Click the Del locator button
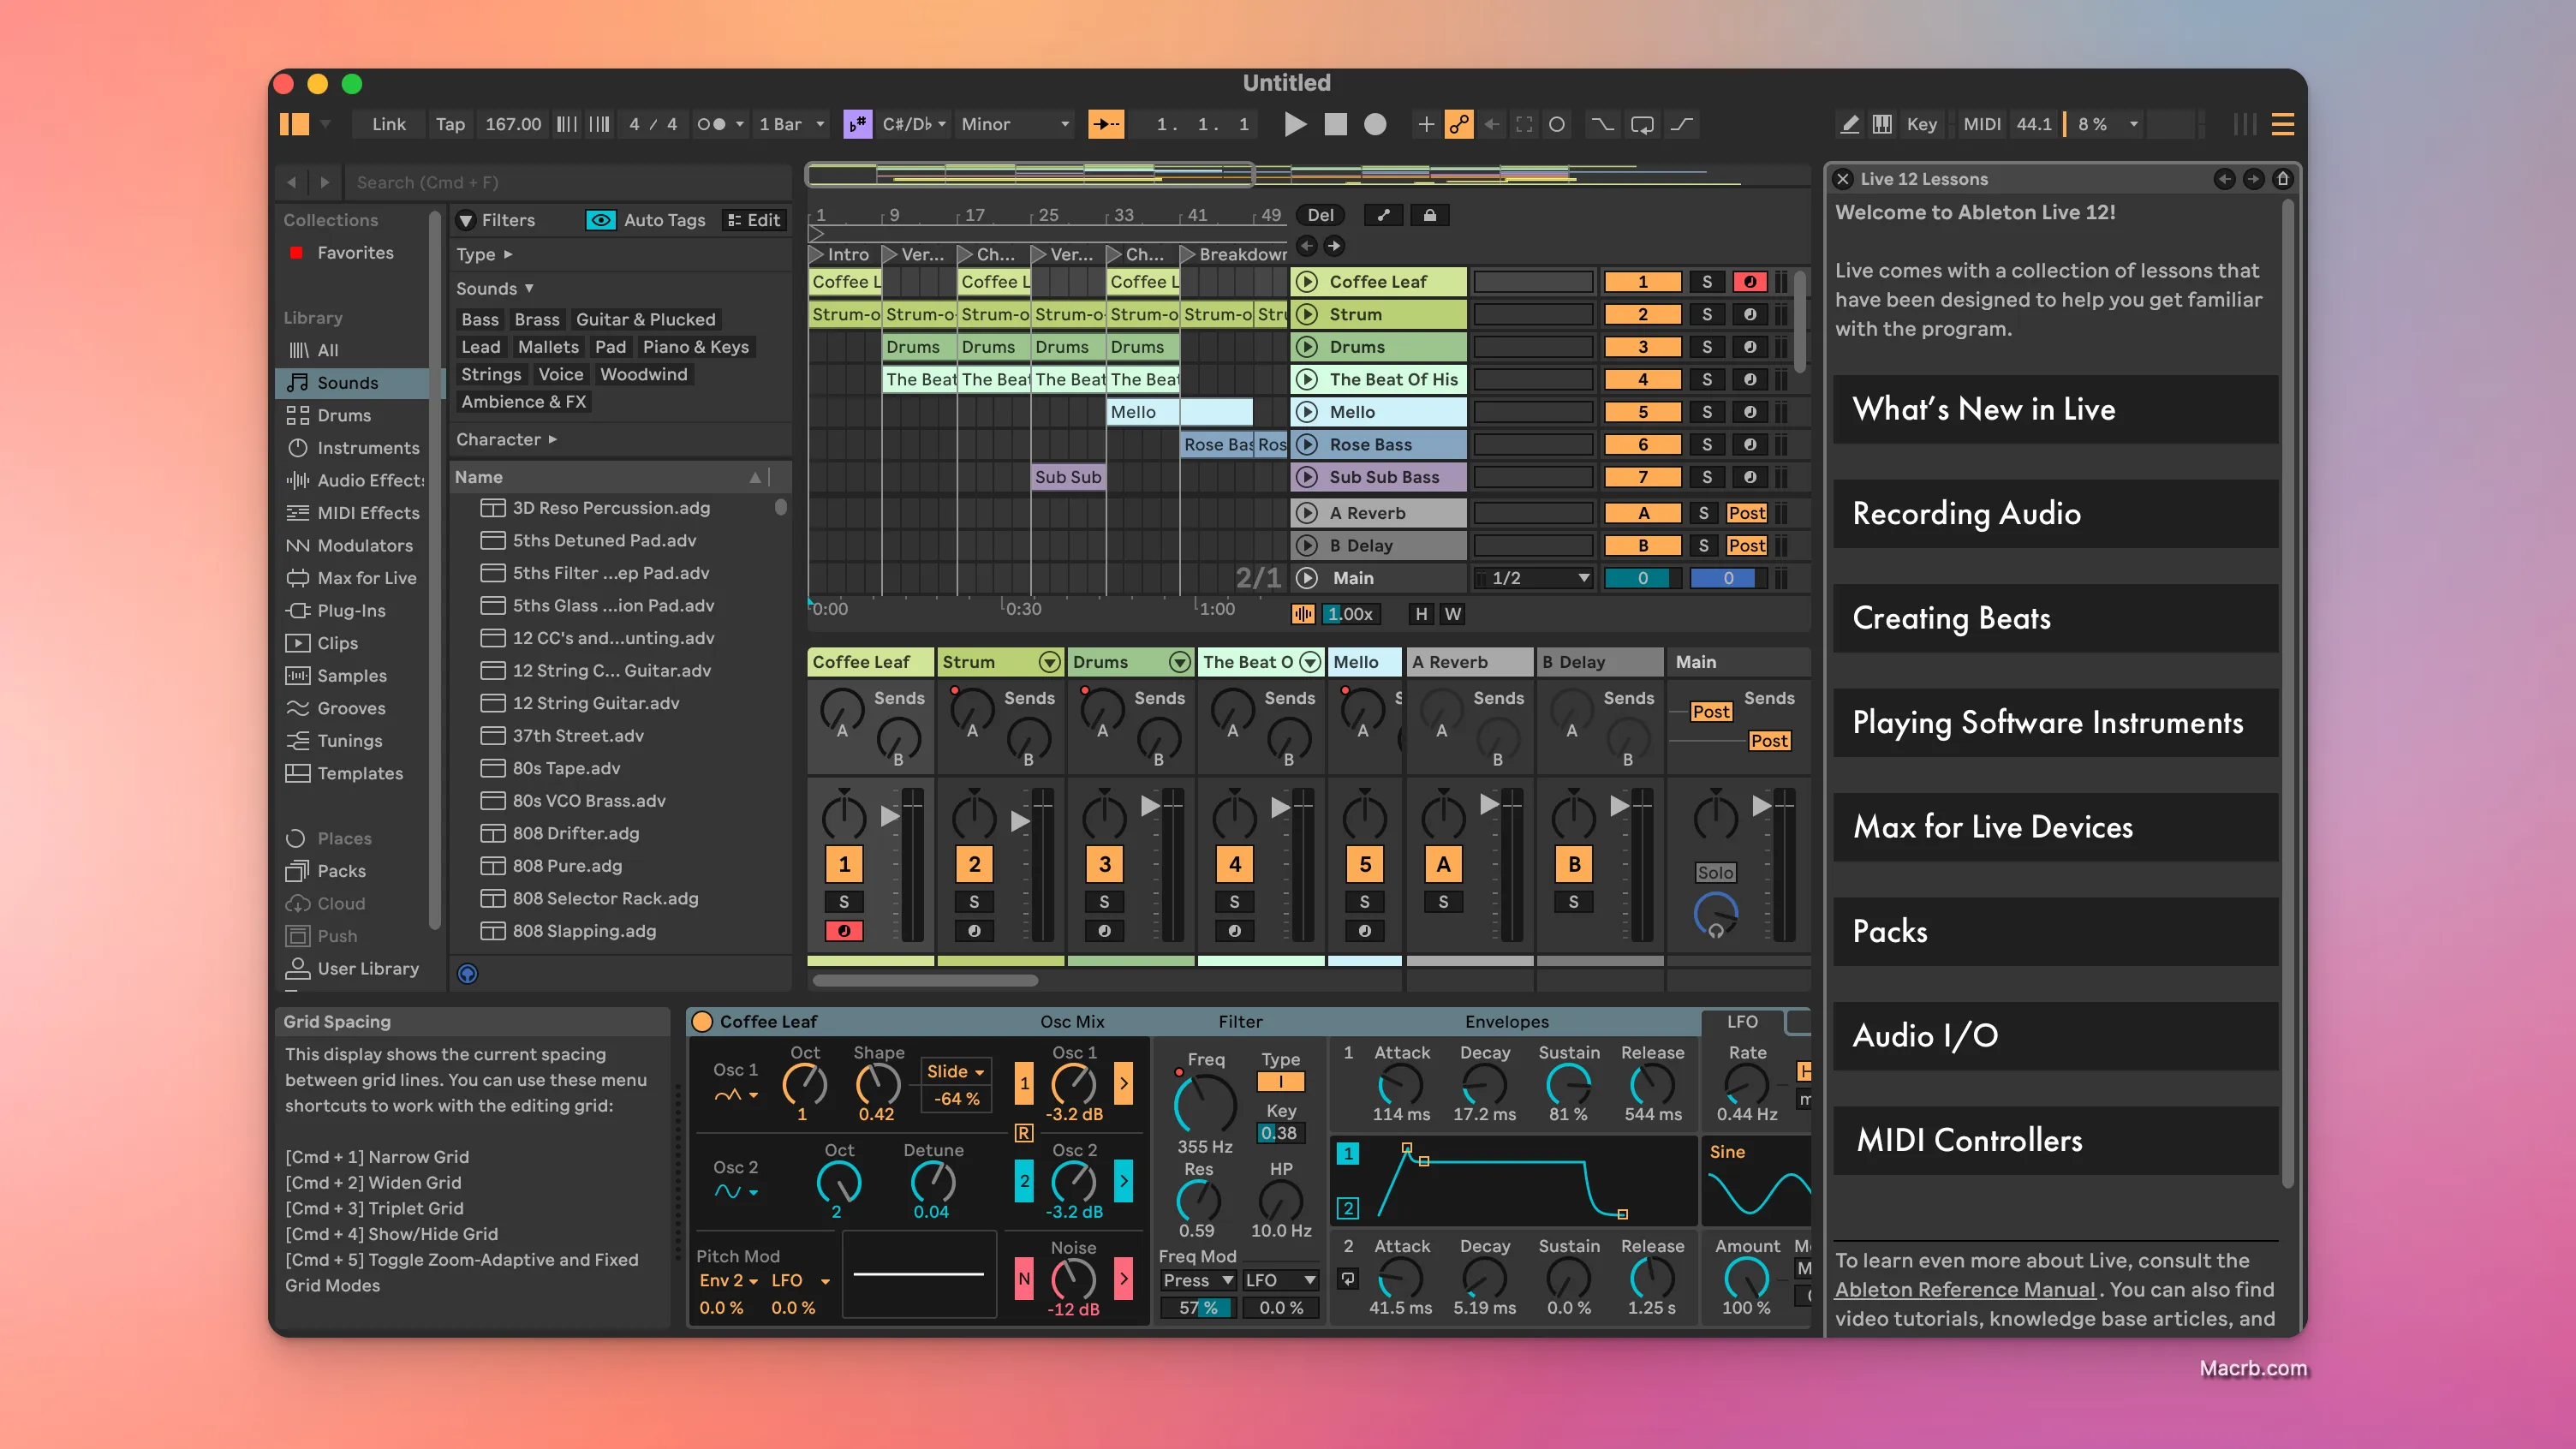The image size is (2576, 1449). click(x=1320, y=215)
